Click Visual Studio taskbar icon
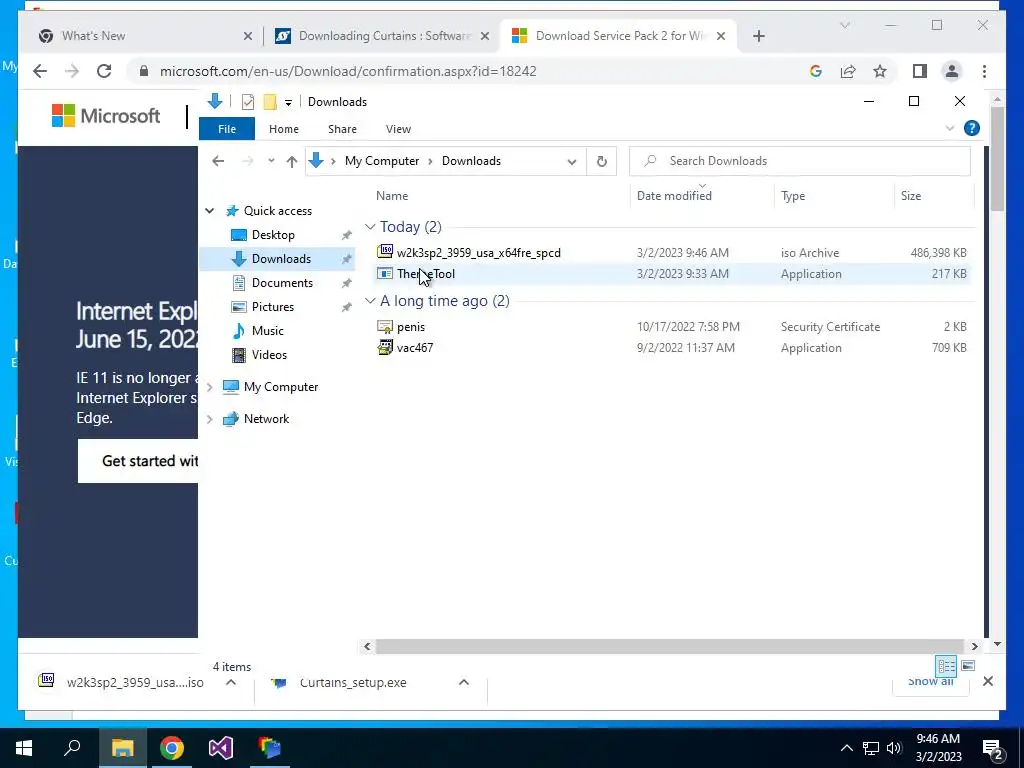1024x768 pixels. 221,748
